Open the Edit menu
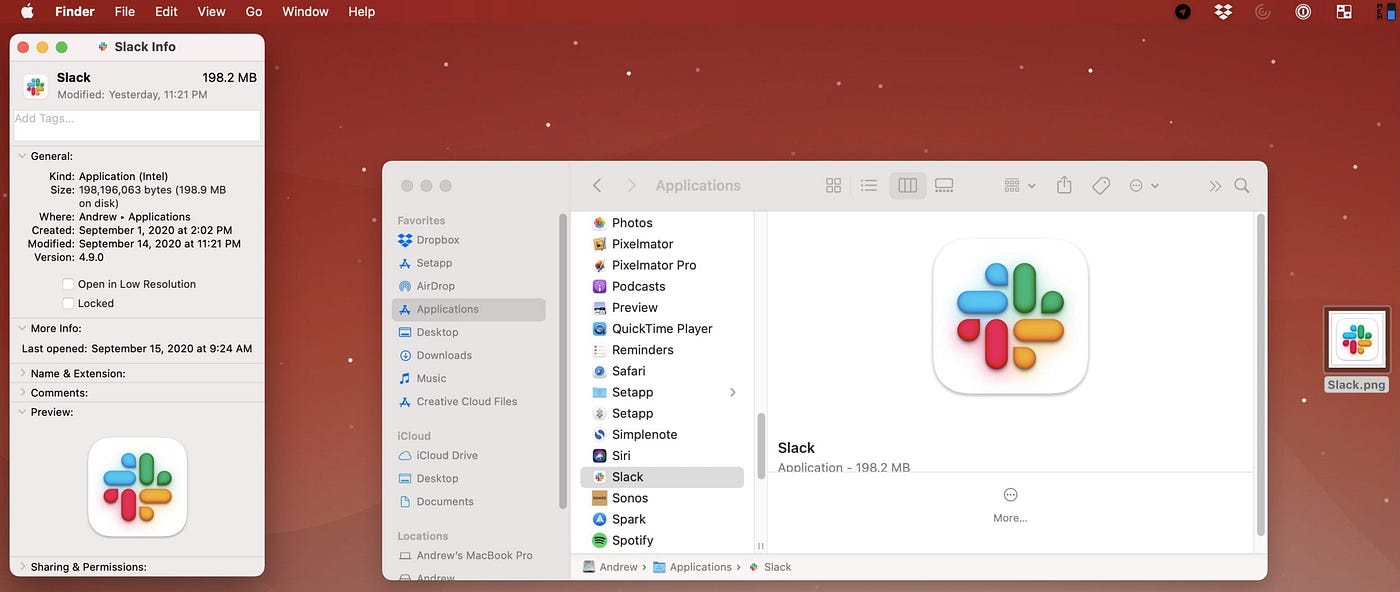This screenshot has height=592, width=1400. pos(166,12)
